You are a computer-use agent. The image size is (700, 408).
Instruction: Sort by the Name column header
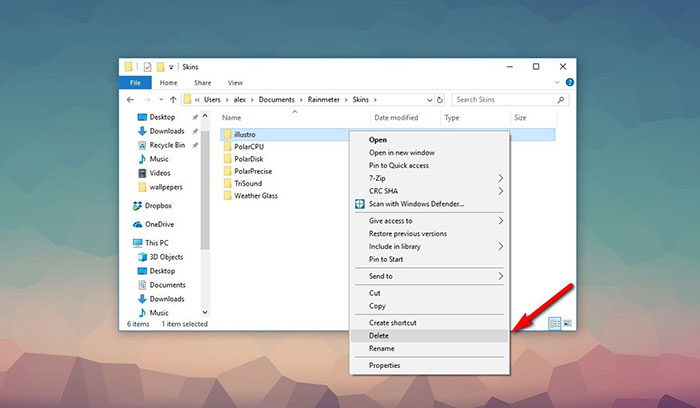tap(231, 118)
